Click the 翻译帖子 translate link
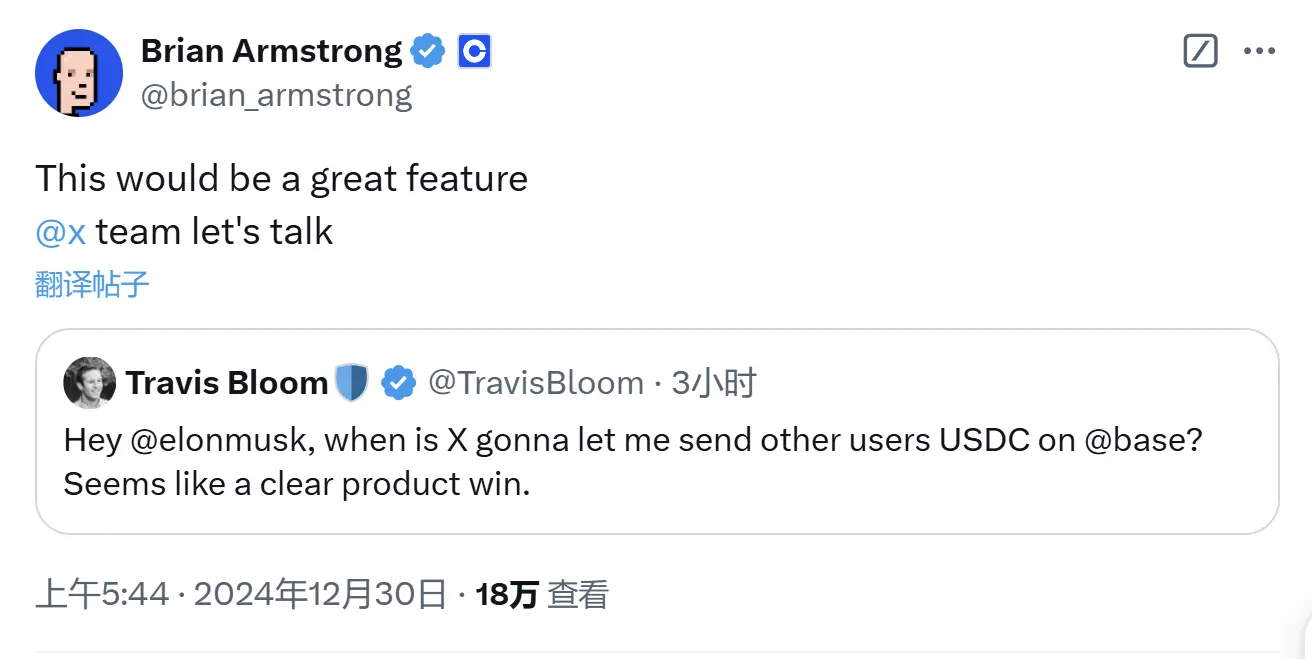The height and width of the screenshot is (659, 1312). tap(92, 284)
